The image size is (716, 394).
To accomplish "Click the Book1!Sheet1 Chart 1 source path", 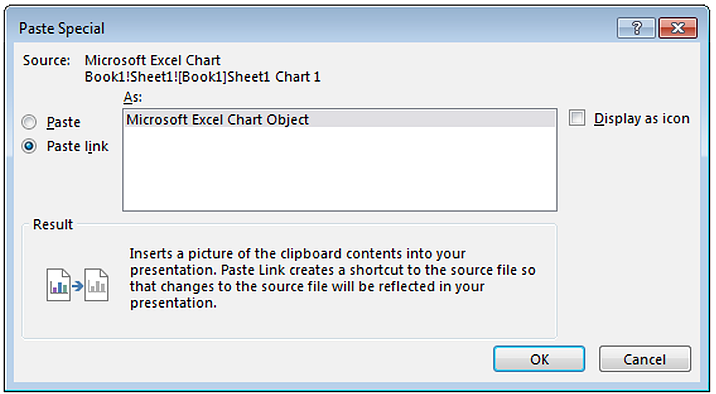I will pos(203,77).
